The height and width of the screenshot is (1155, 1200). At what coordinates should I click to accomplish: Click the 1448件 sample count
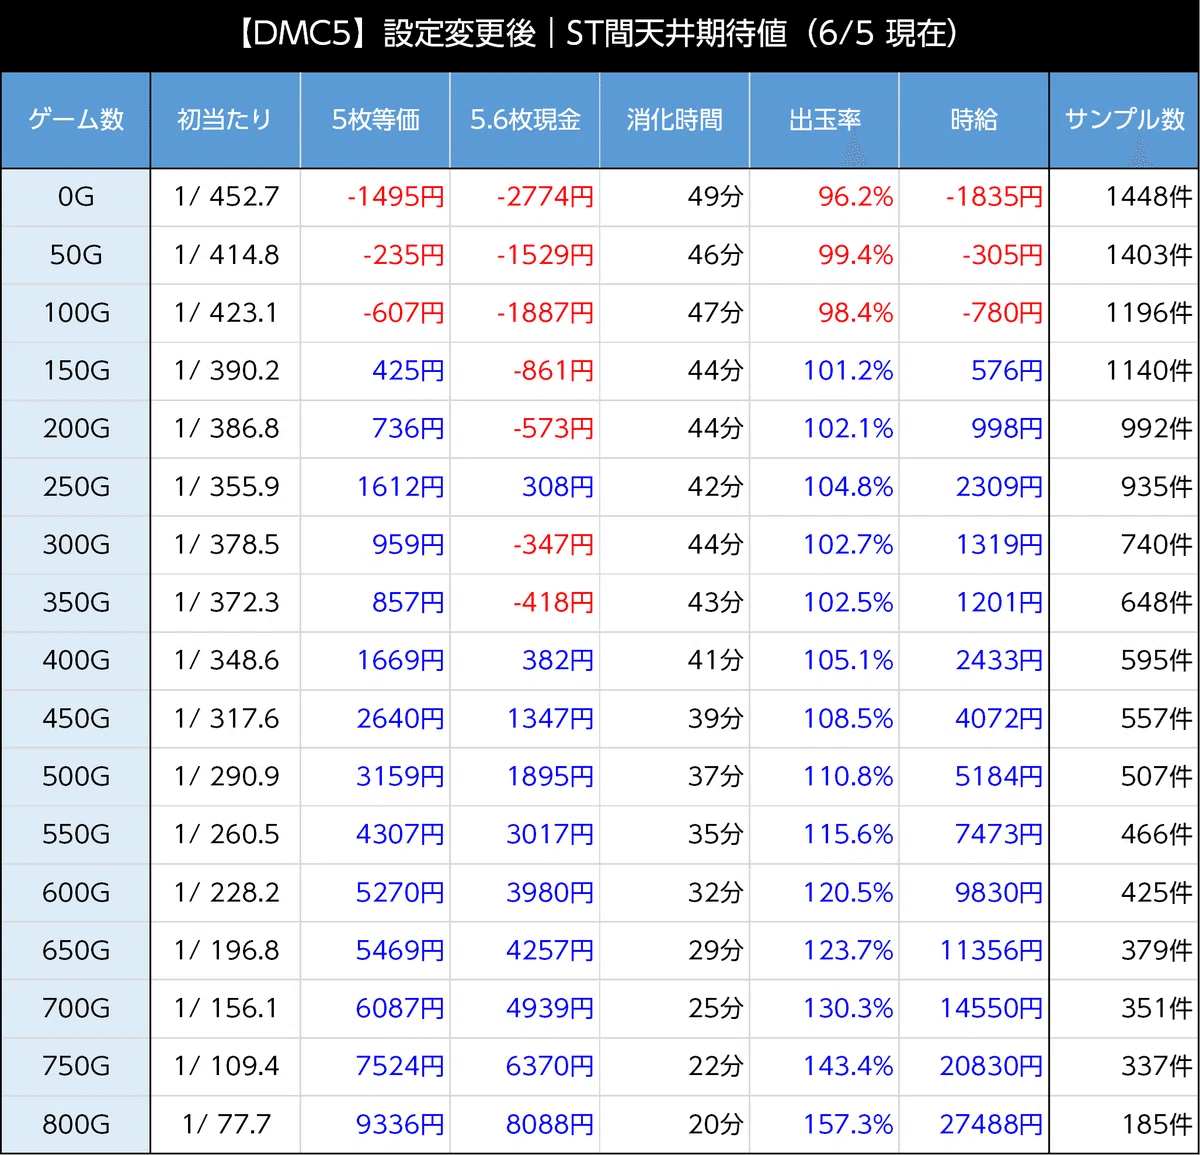[x=1149, y=197]
